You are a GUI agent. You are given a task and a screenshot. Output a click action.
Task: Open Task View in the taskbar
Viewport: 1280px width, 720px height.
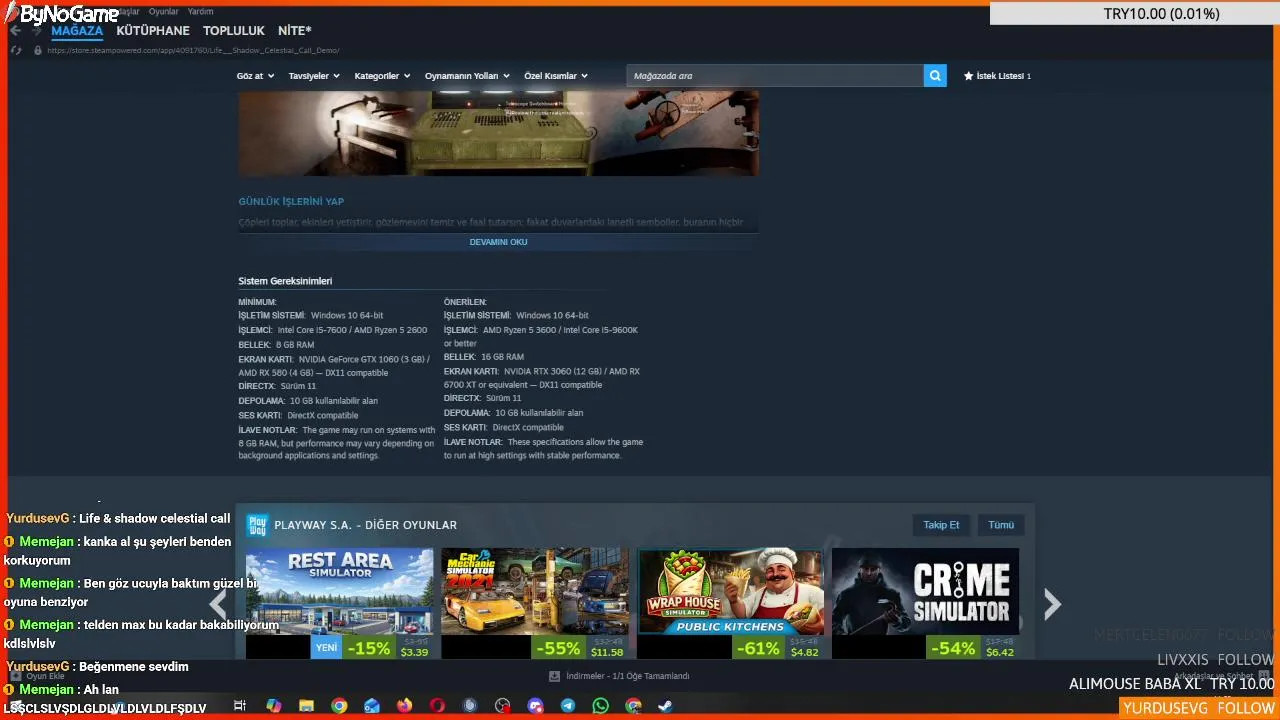point(240,706)
